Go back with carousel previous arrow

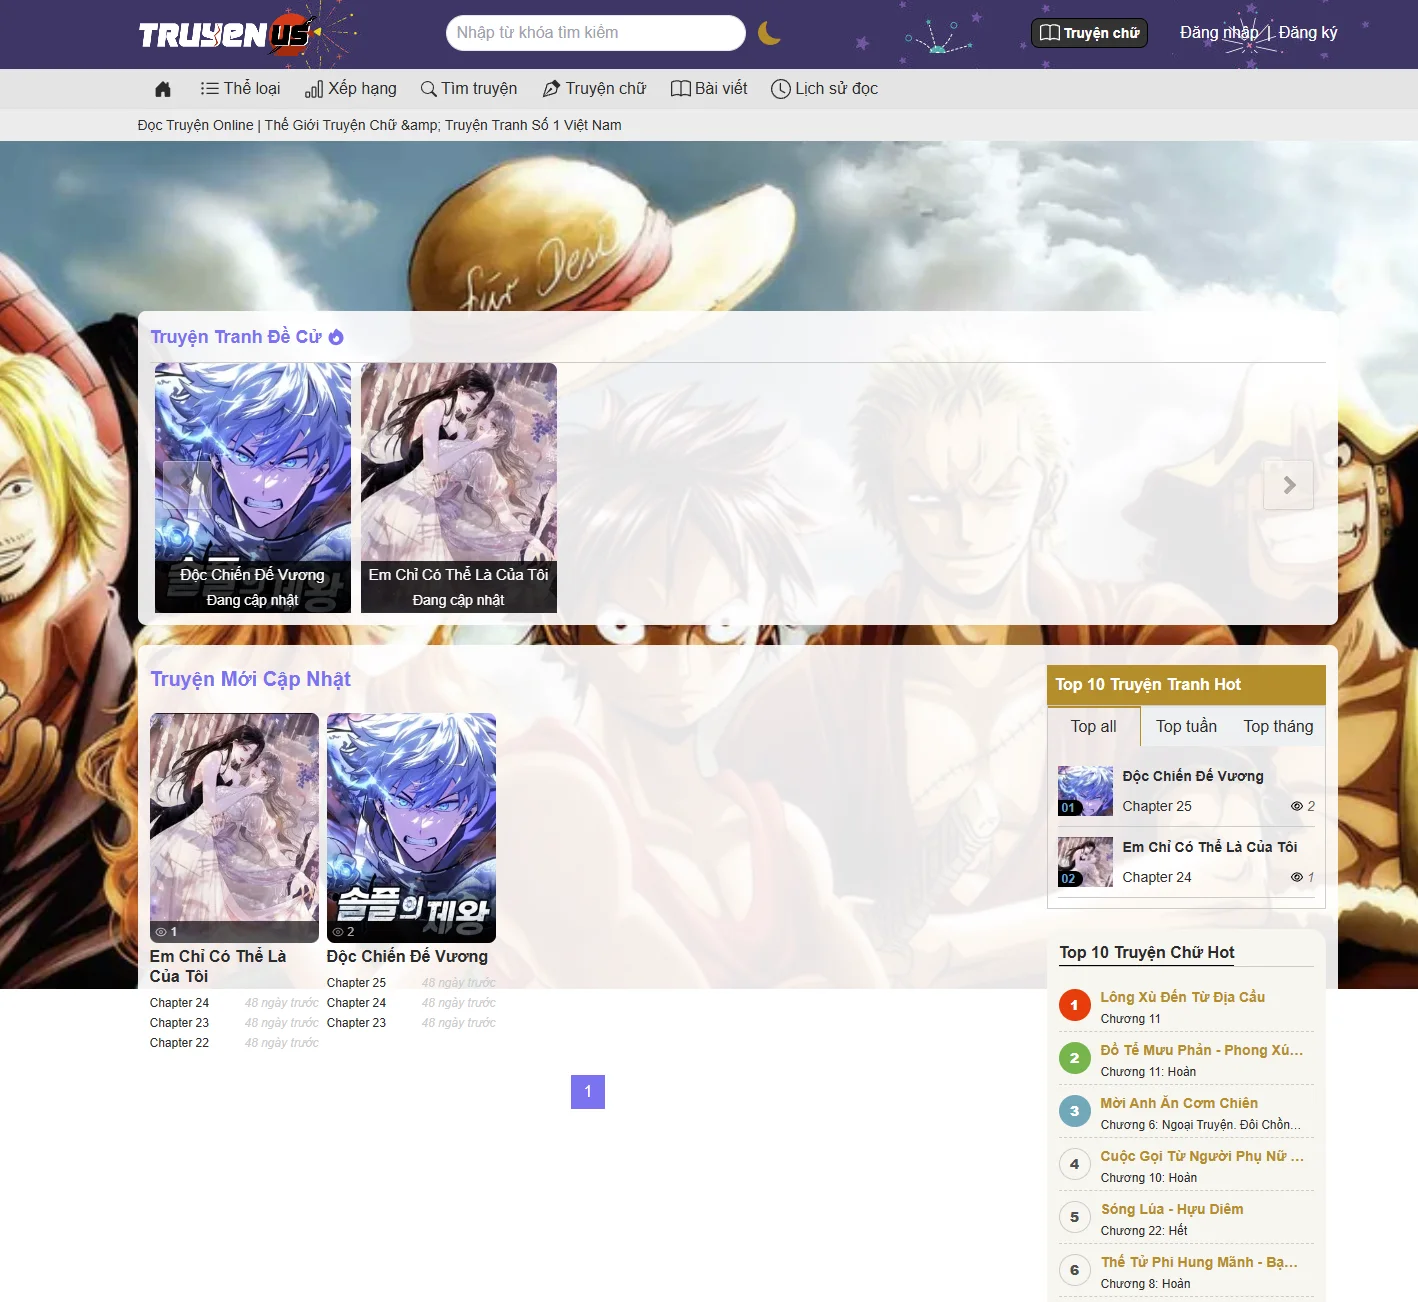(187, 485)
